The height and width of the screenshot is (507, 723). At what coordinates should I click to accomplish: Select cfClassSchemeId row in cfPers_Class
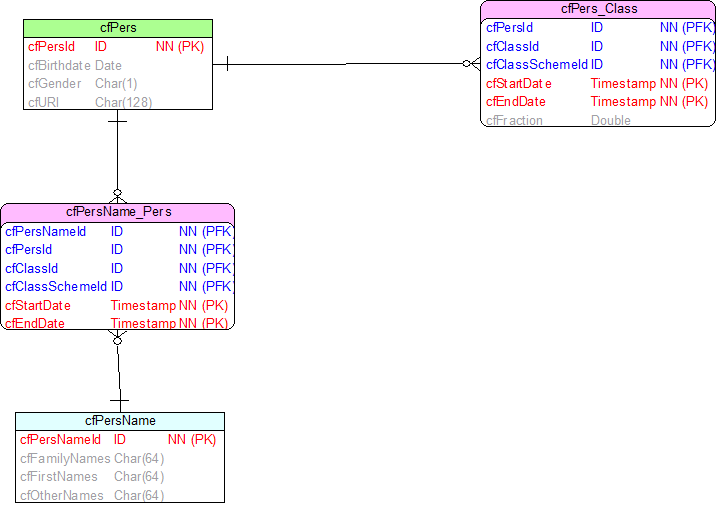click(x=598, y=65)
